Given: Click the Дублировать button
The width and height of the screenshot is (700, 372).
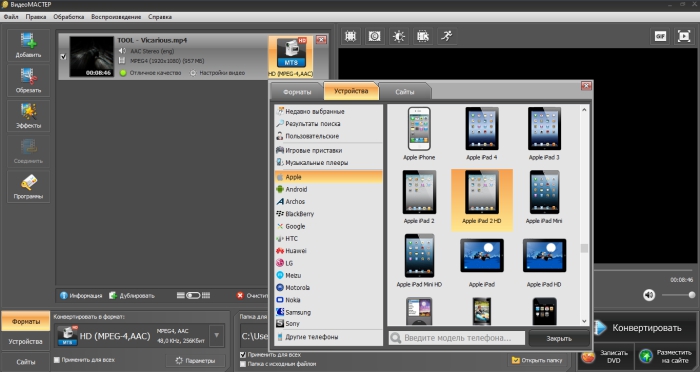Looking at the screenshot, I should pyautogui.click(x=132, y=296).
